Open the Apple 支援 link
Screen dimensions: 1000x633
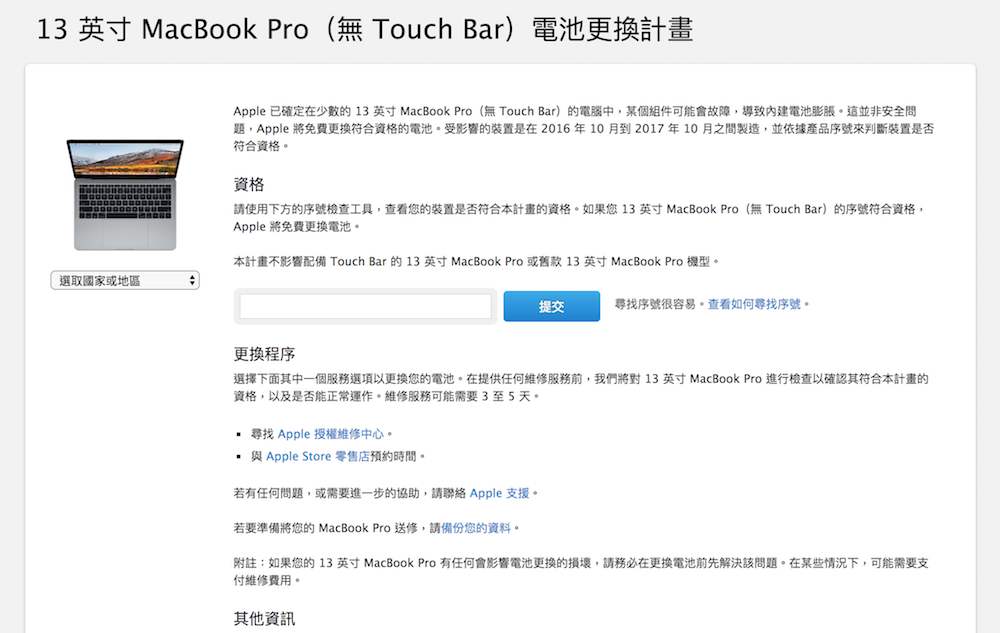(x=499, y=493)
